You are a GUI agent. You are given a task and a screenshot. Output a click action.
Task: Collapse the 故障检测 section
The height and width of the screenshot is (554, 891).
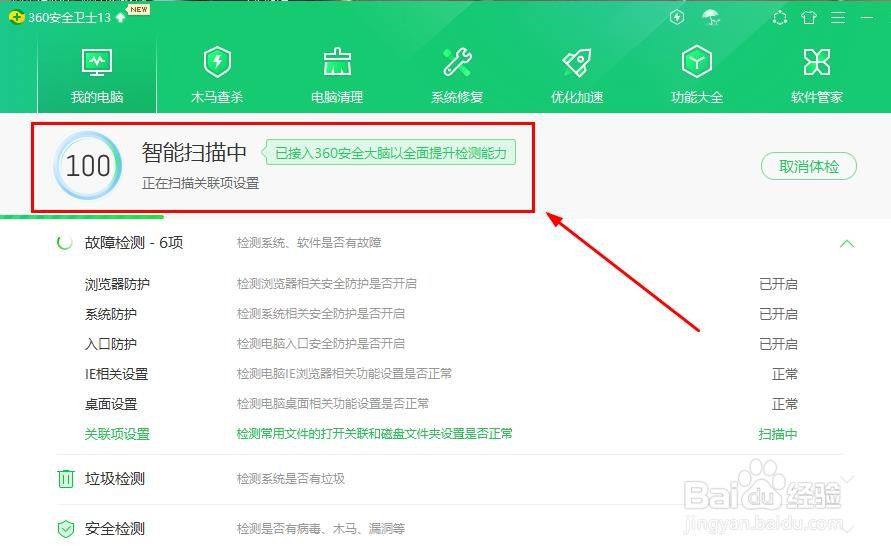pyautogui.click(x=847, y=243)
